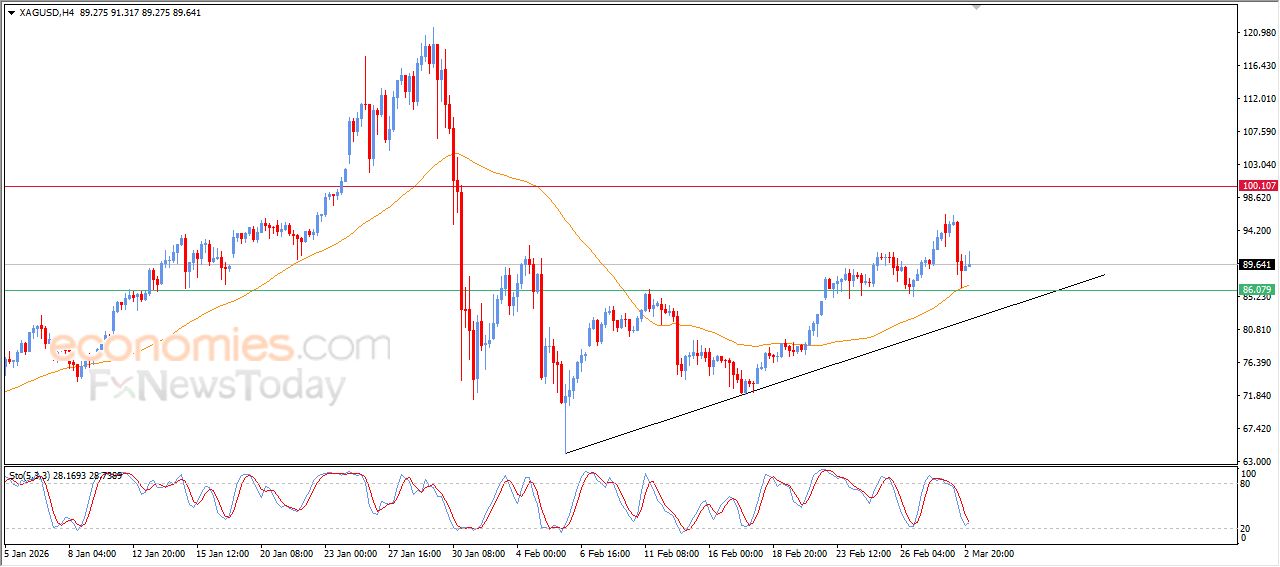This screenshot has width=1280, height=567.
Task: Click the 5 Jan 2026 date label
Action: 28,552
